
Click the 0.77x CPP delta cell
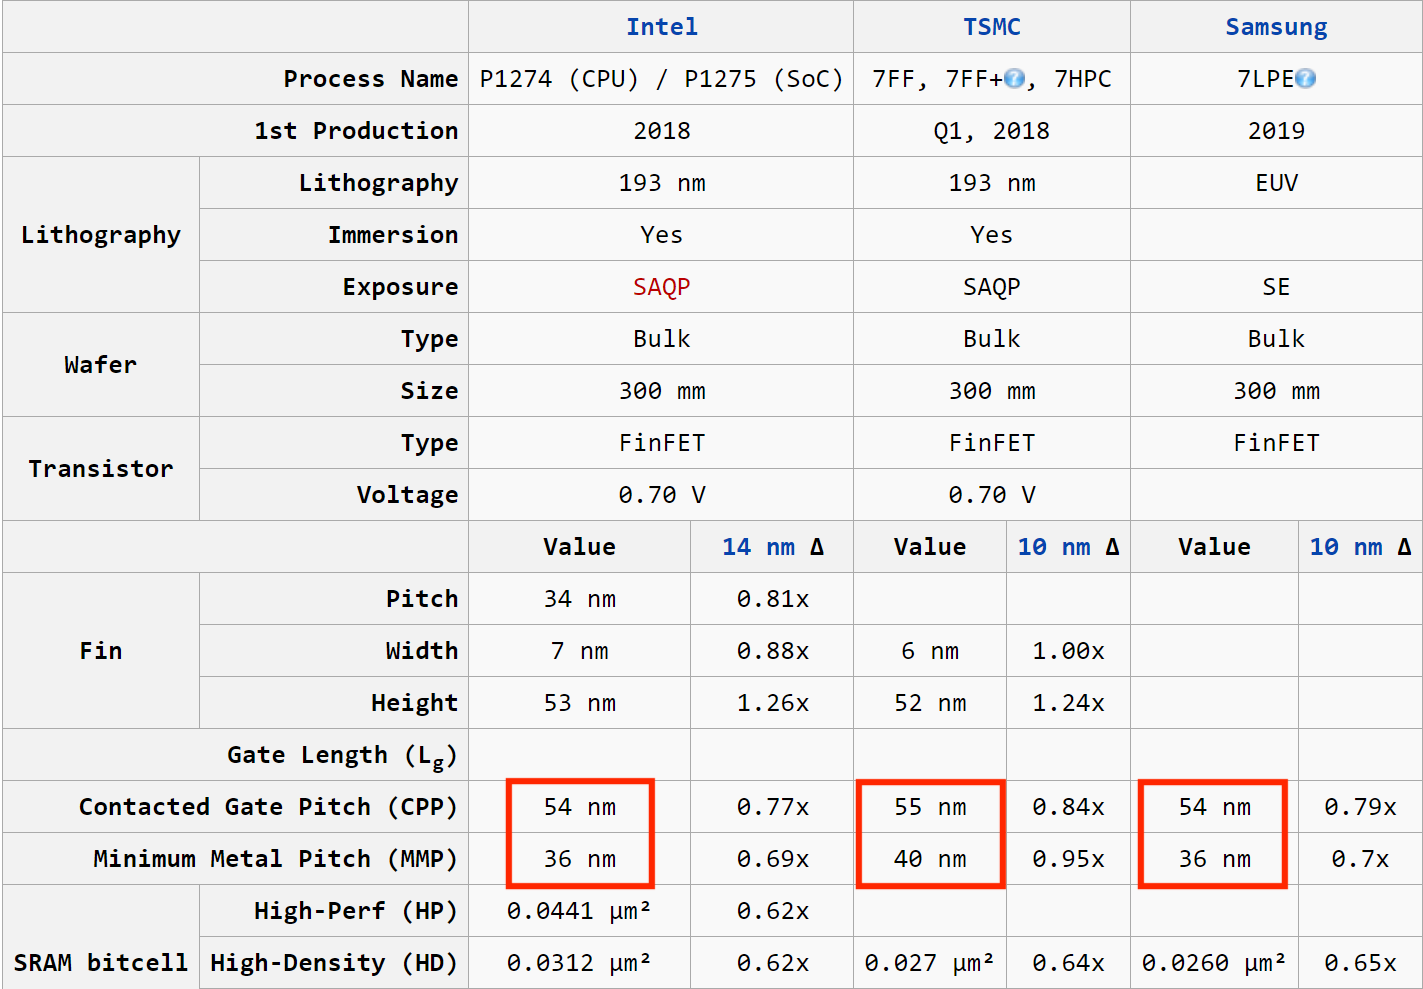point(772,807)
